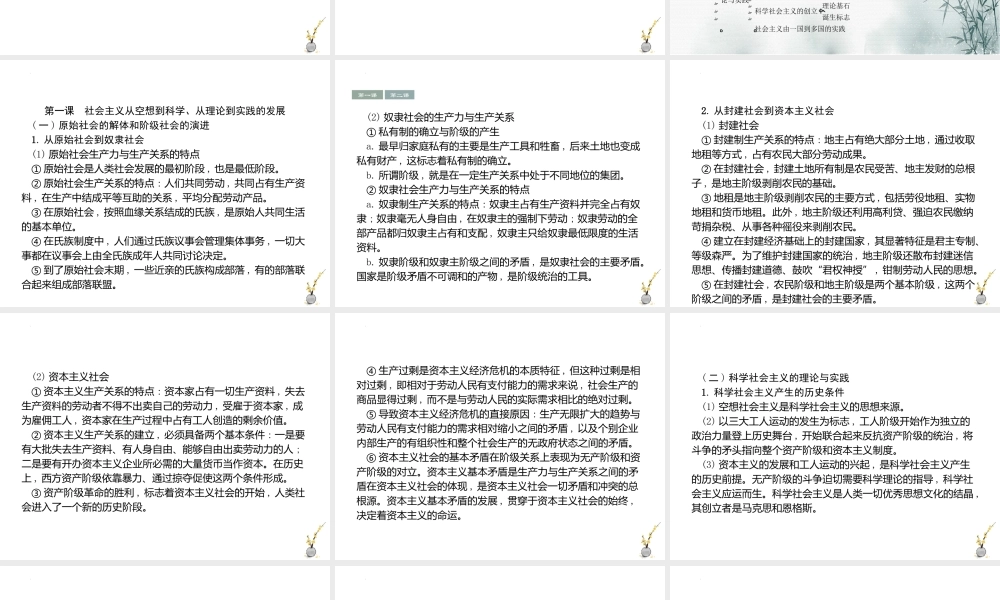The height and width of the screenshot is (600, 1000).
Task: Click the subheading '(2) 资本主义社会'
Action: (70, 376)
